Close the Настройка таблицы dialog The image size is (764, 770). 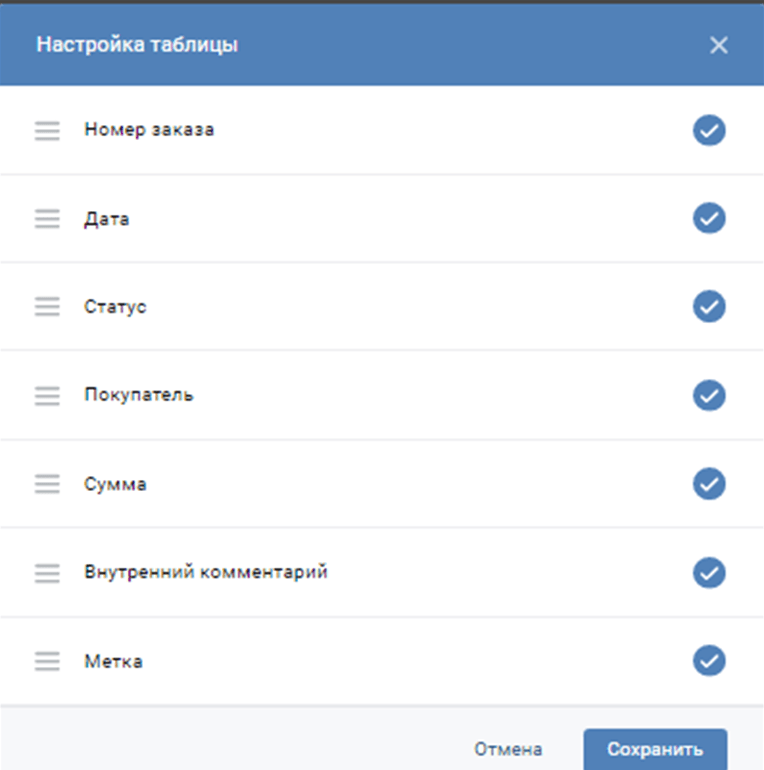point(719,45)
